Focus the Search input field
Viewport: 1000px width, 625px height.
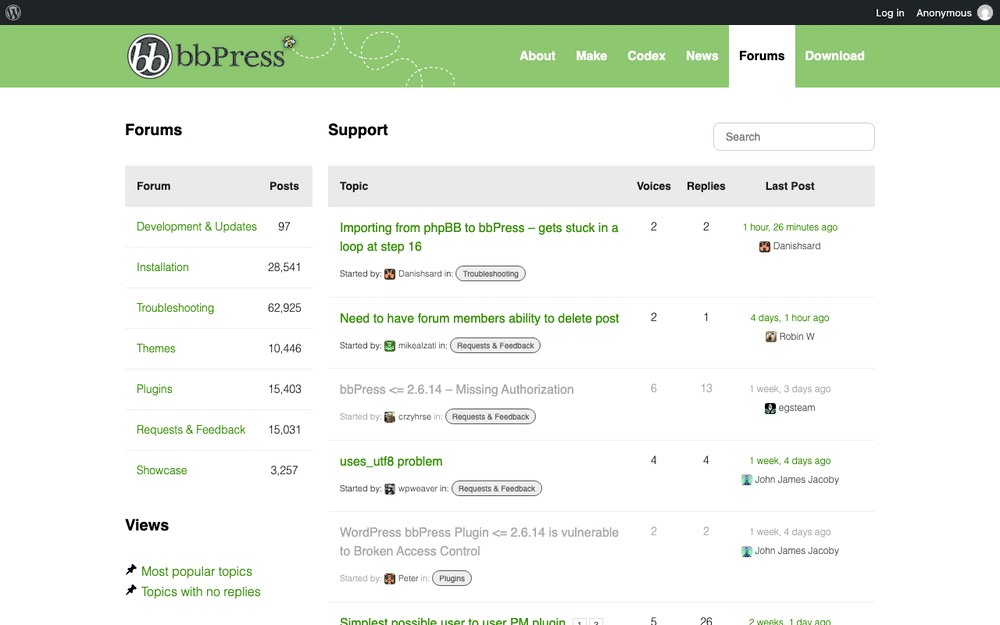pyautogui.click(x=794, y=137)
